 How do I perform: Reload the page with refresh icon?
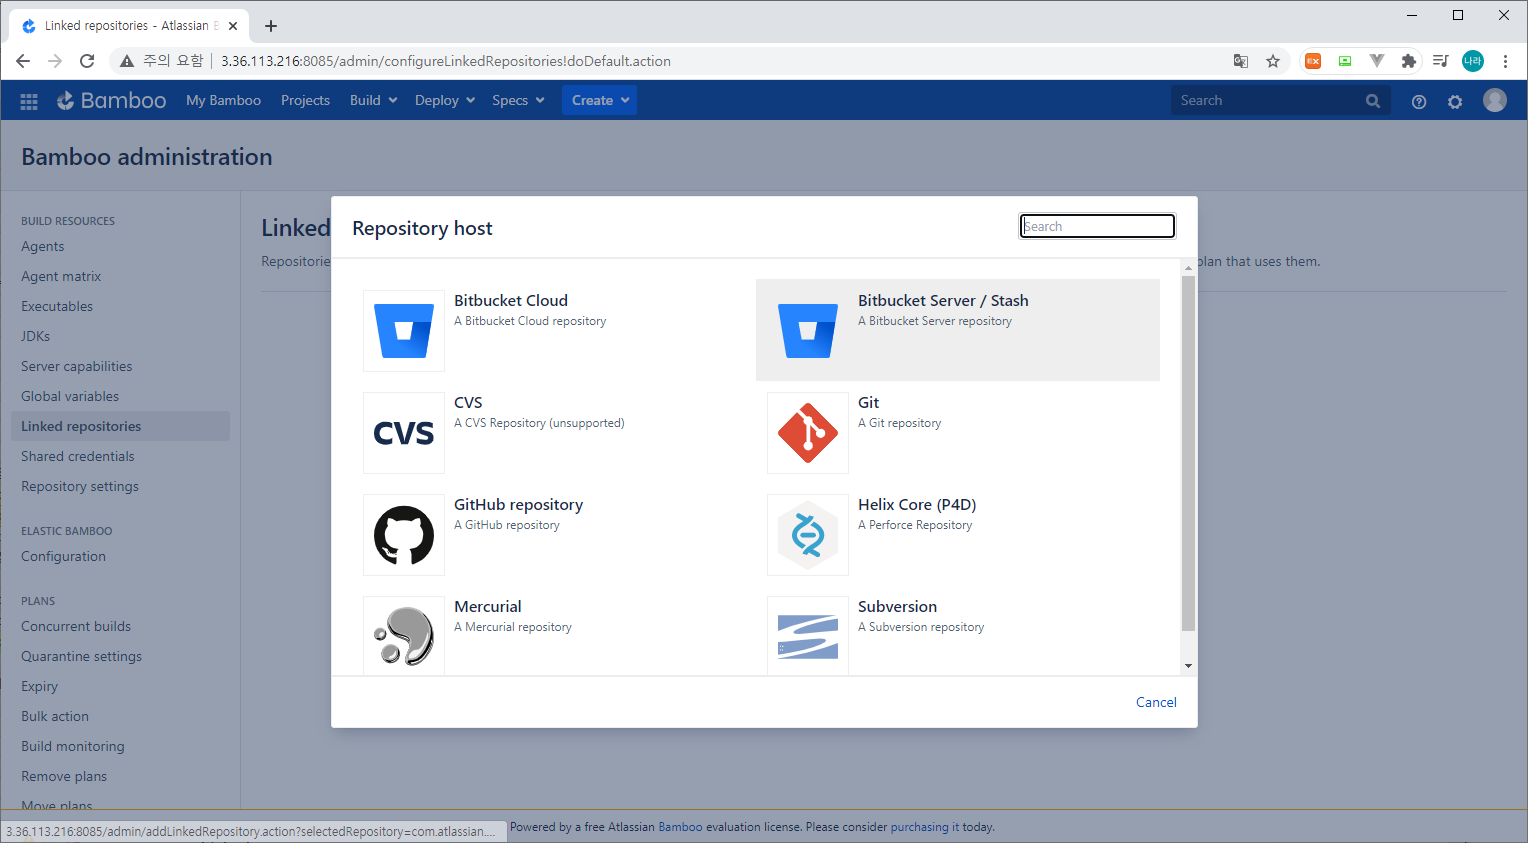87,61
